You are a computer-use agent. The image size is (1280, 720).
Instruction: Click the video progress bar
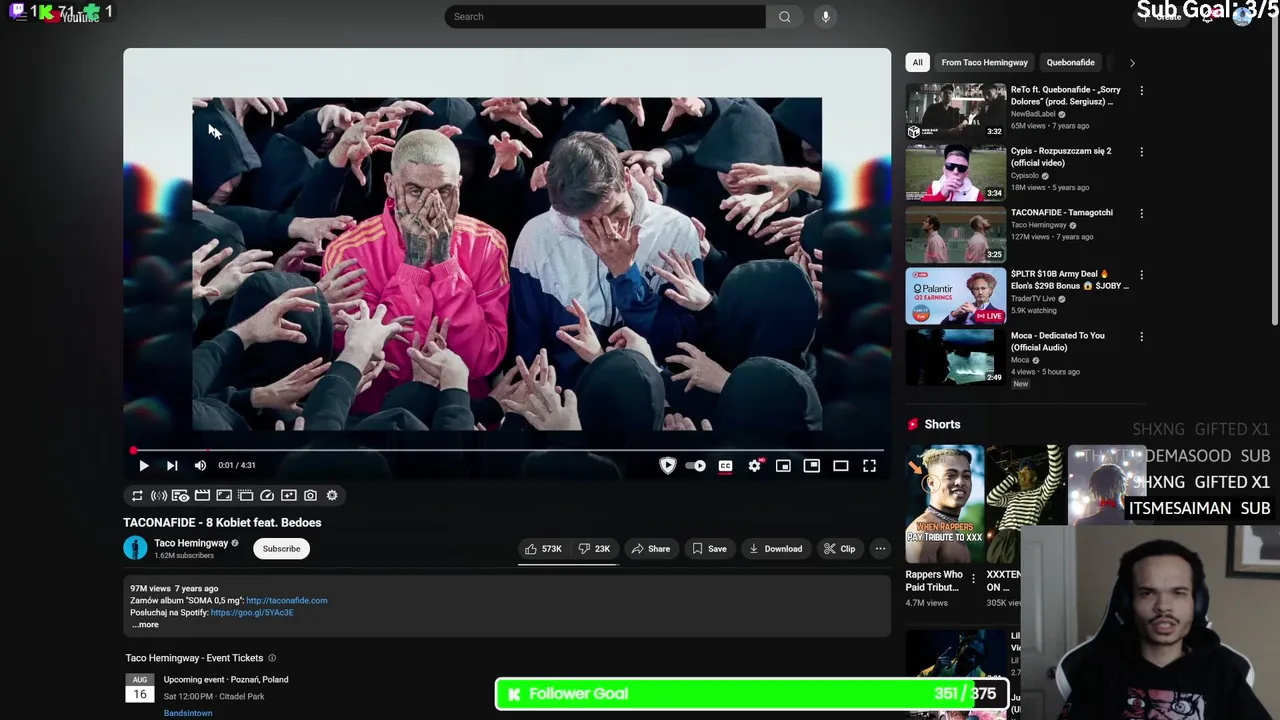(x=507, y=450)
